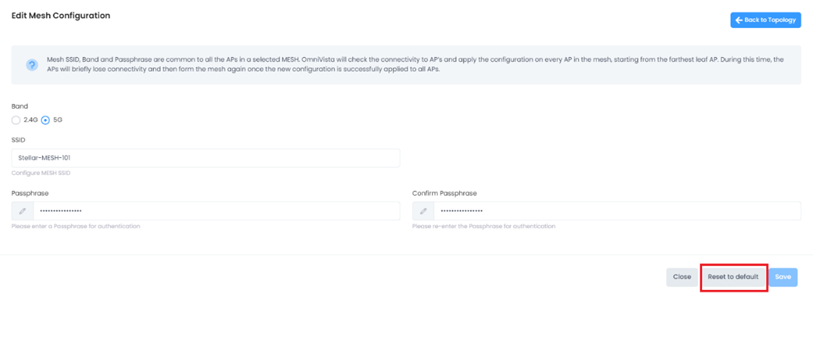Click into the Passphrase input field
The height and width of the screenshot is (362, 813).
coord(217,211)
